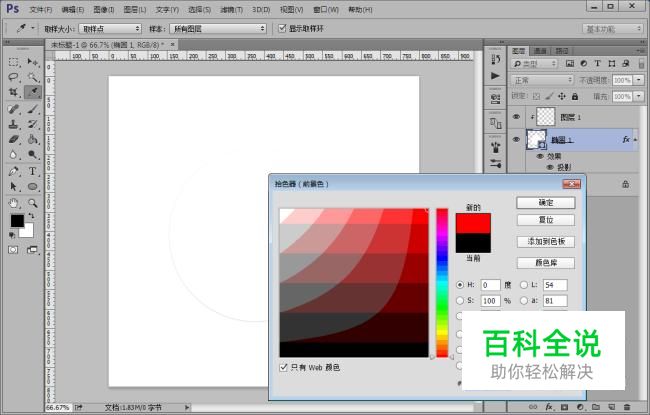Lock transparent pixels in Layers panel
Viewport: 650px width, 415px height.
(x=536, y=97)
